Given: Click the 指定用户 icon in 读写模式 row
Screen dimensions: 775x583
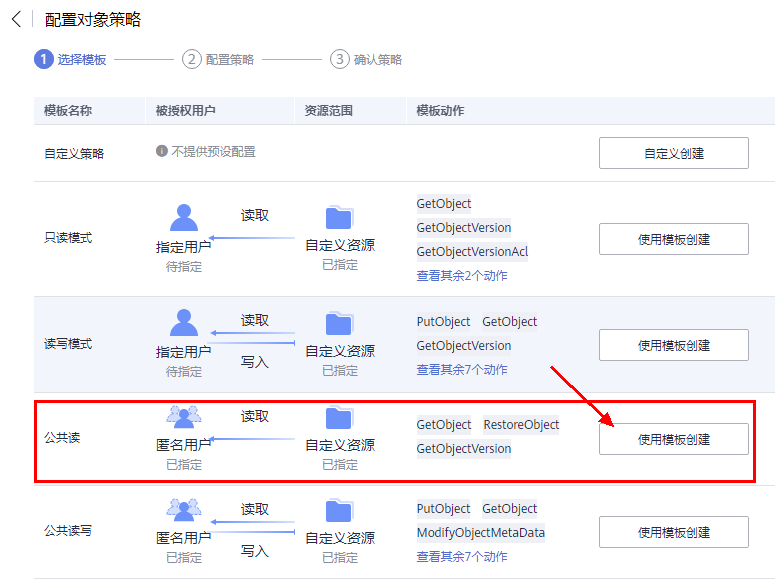Looking at the screenshot, I should point(184,323).
